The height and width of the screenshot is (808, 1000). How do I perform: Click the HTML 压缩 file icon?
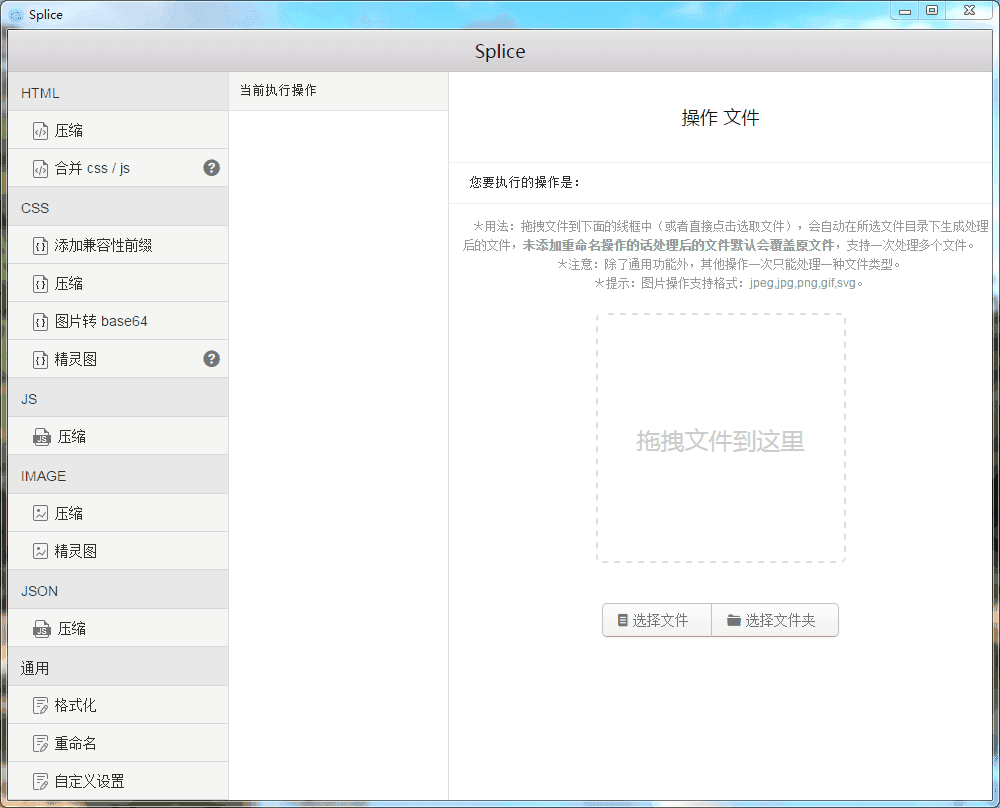40,131
